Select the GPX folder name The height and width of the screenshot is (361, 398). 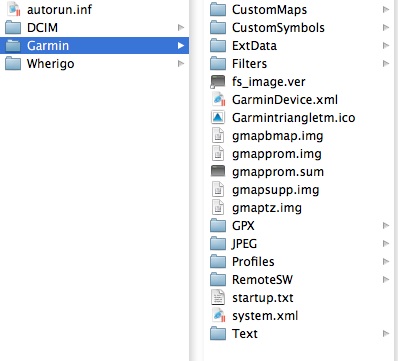(x=243, y=225)
